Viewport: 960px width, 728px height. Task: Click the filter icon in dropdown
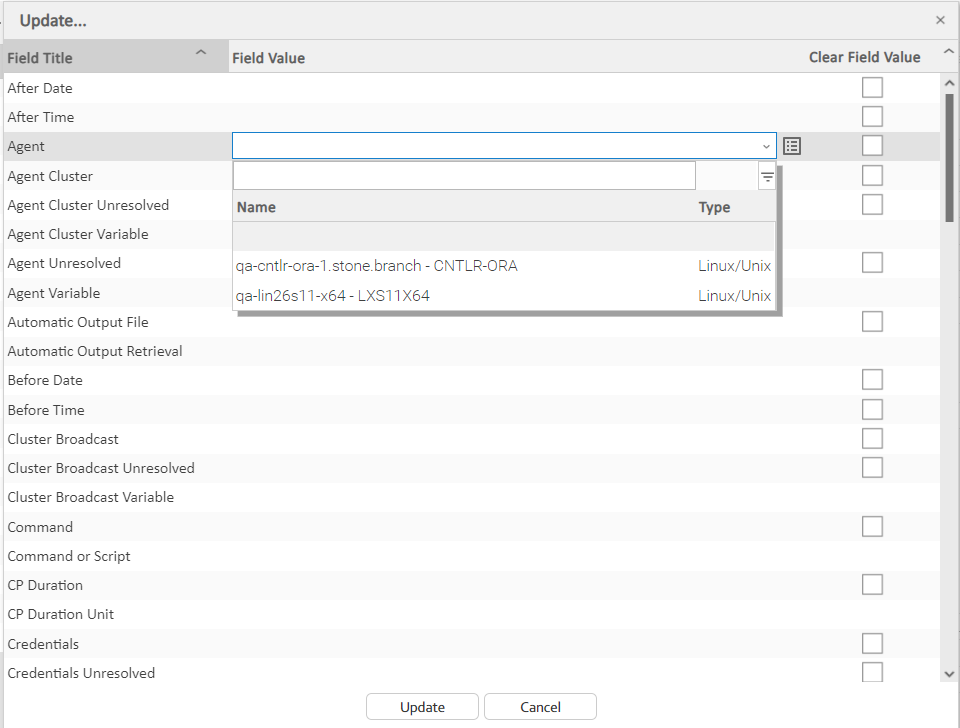click(x=767, y=177)
